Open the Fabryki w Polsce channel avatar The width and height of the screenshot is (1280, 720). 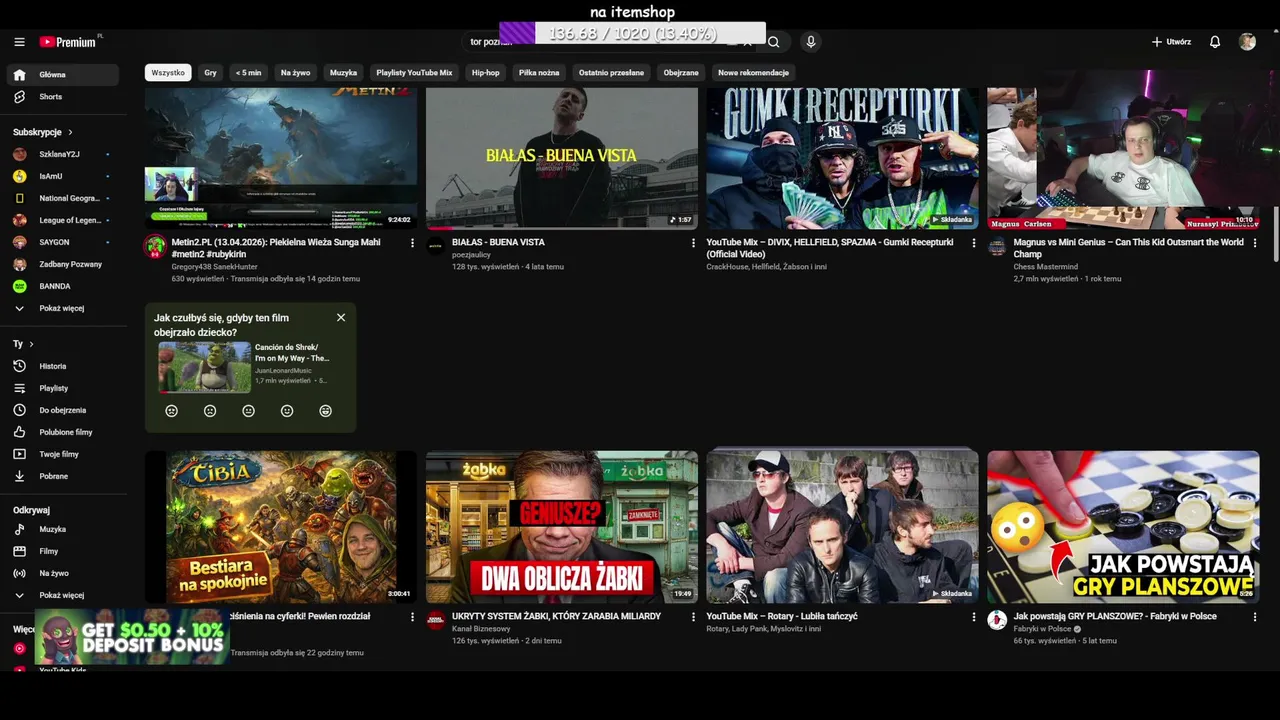point(997,620)
